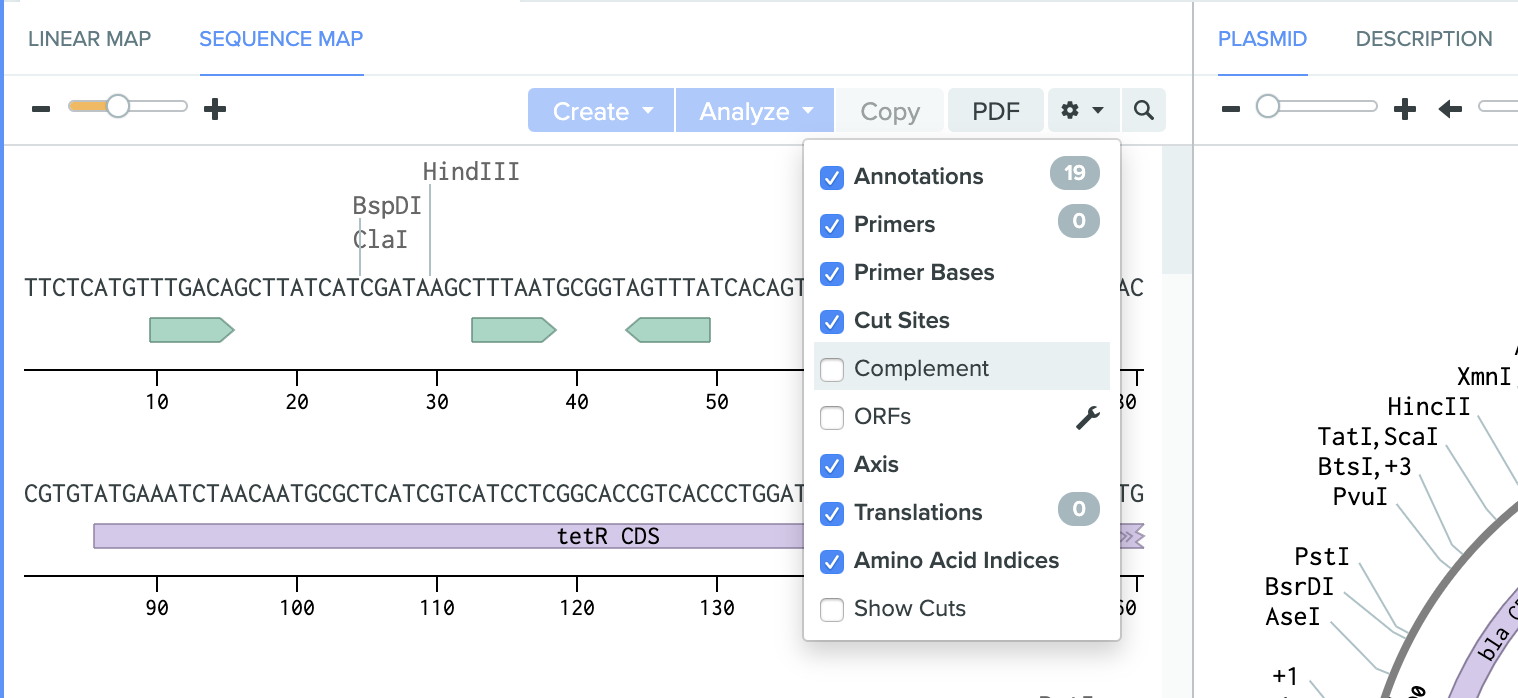Uncheck the Primers checkbox
The width and height of the screenshot is (1518, 698).
(832, 226)
